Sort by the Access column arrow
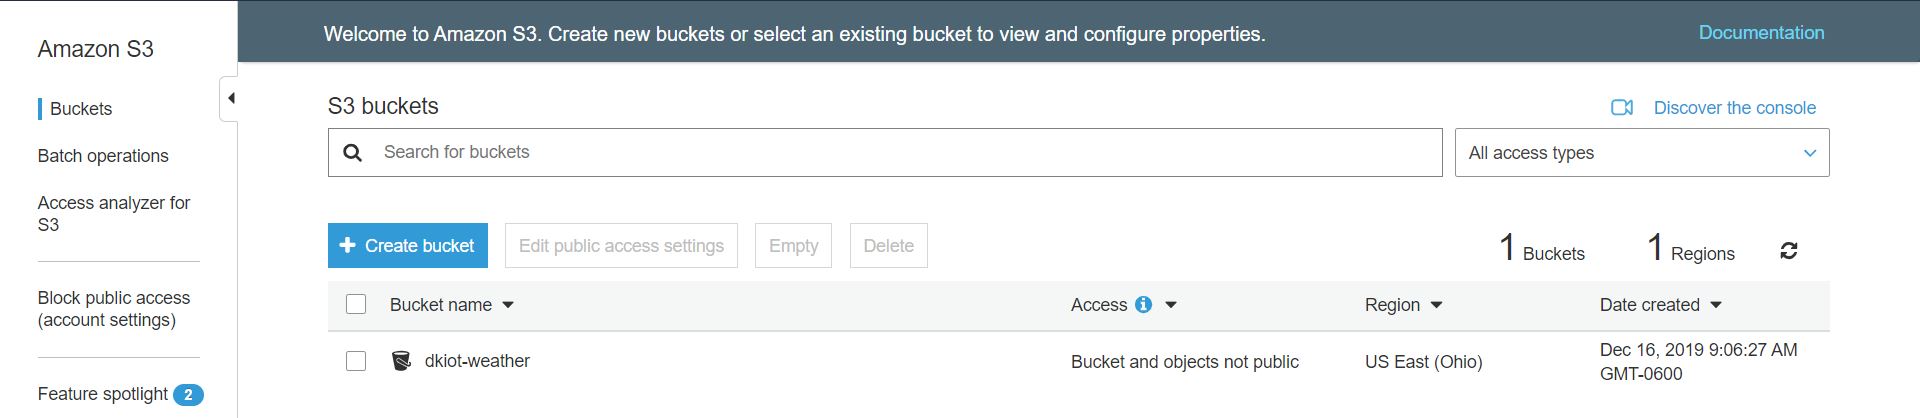 1171,305
